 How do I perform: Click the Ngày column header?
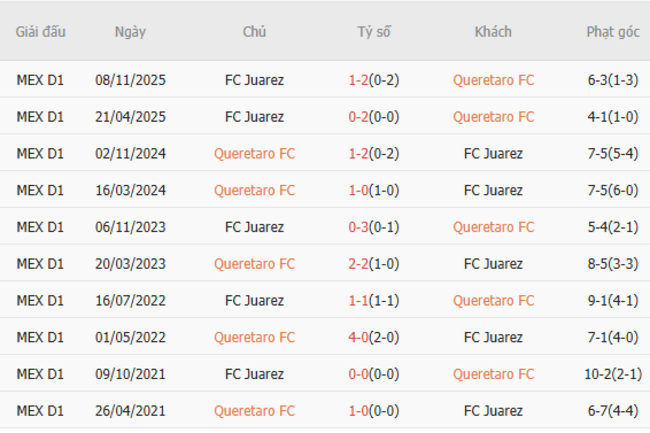coord(130,32)
